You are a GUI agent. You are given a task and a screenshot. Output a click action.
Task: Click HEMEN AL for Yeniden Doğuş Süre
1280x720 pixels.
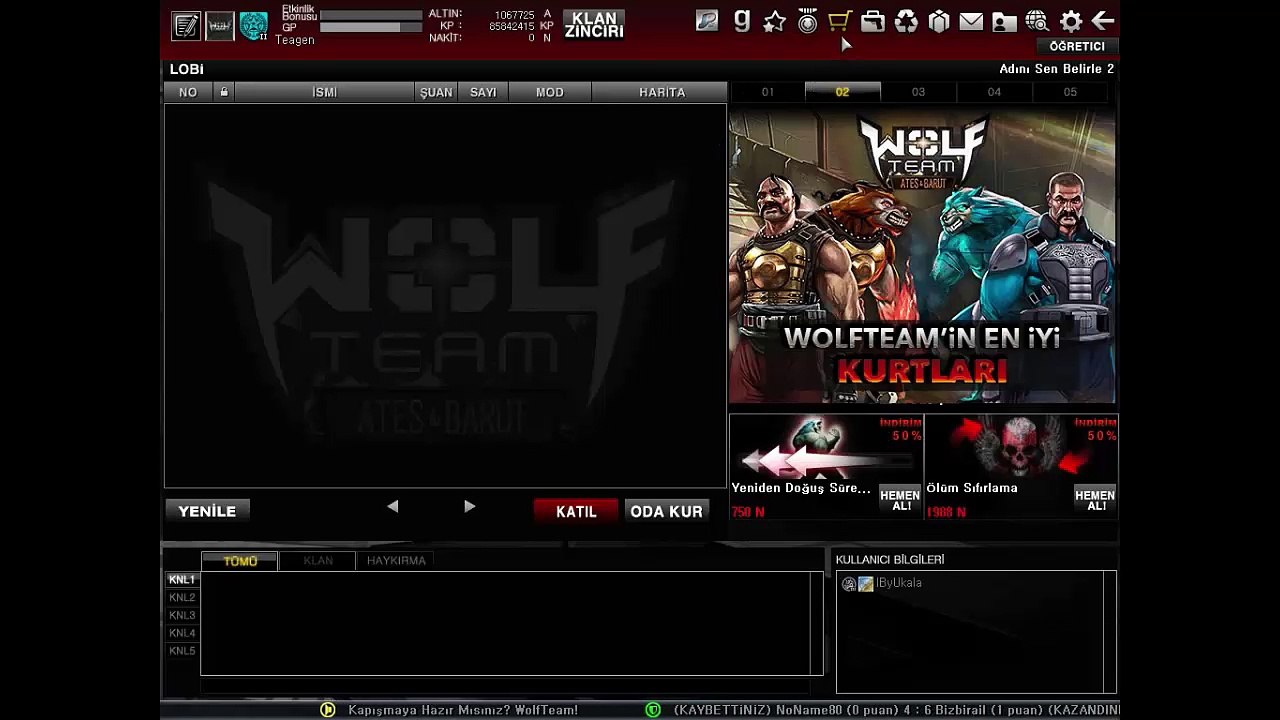point(900,500)
